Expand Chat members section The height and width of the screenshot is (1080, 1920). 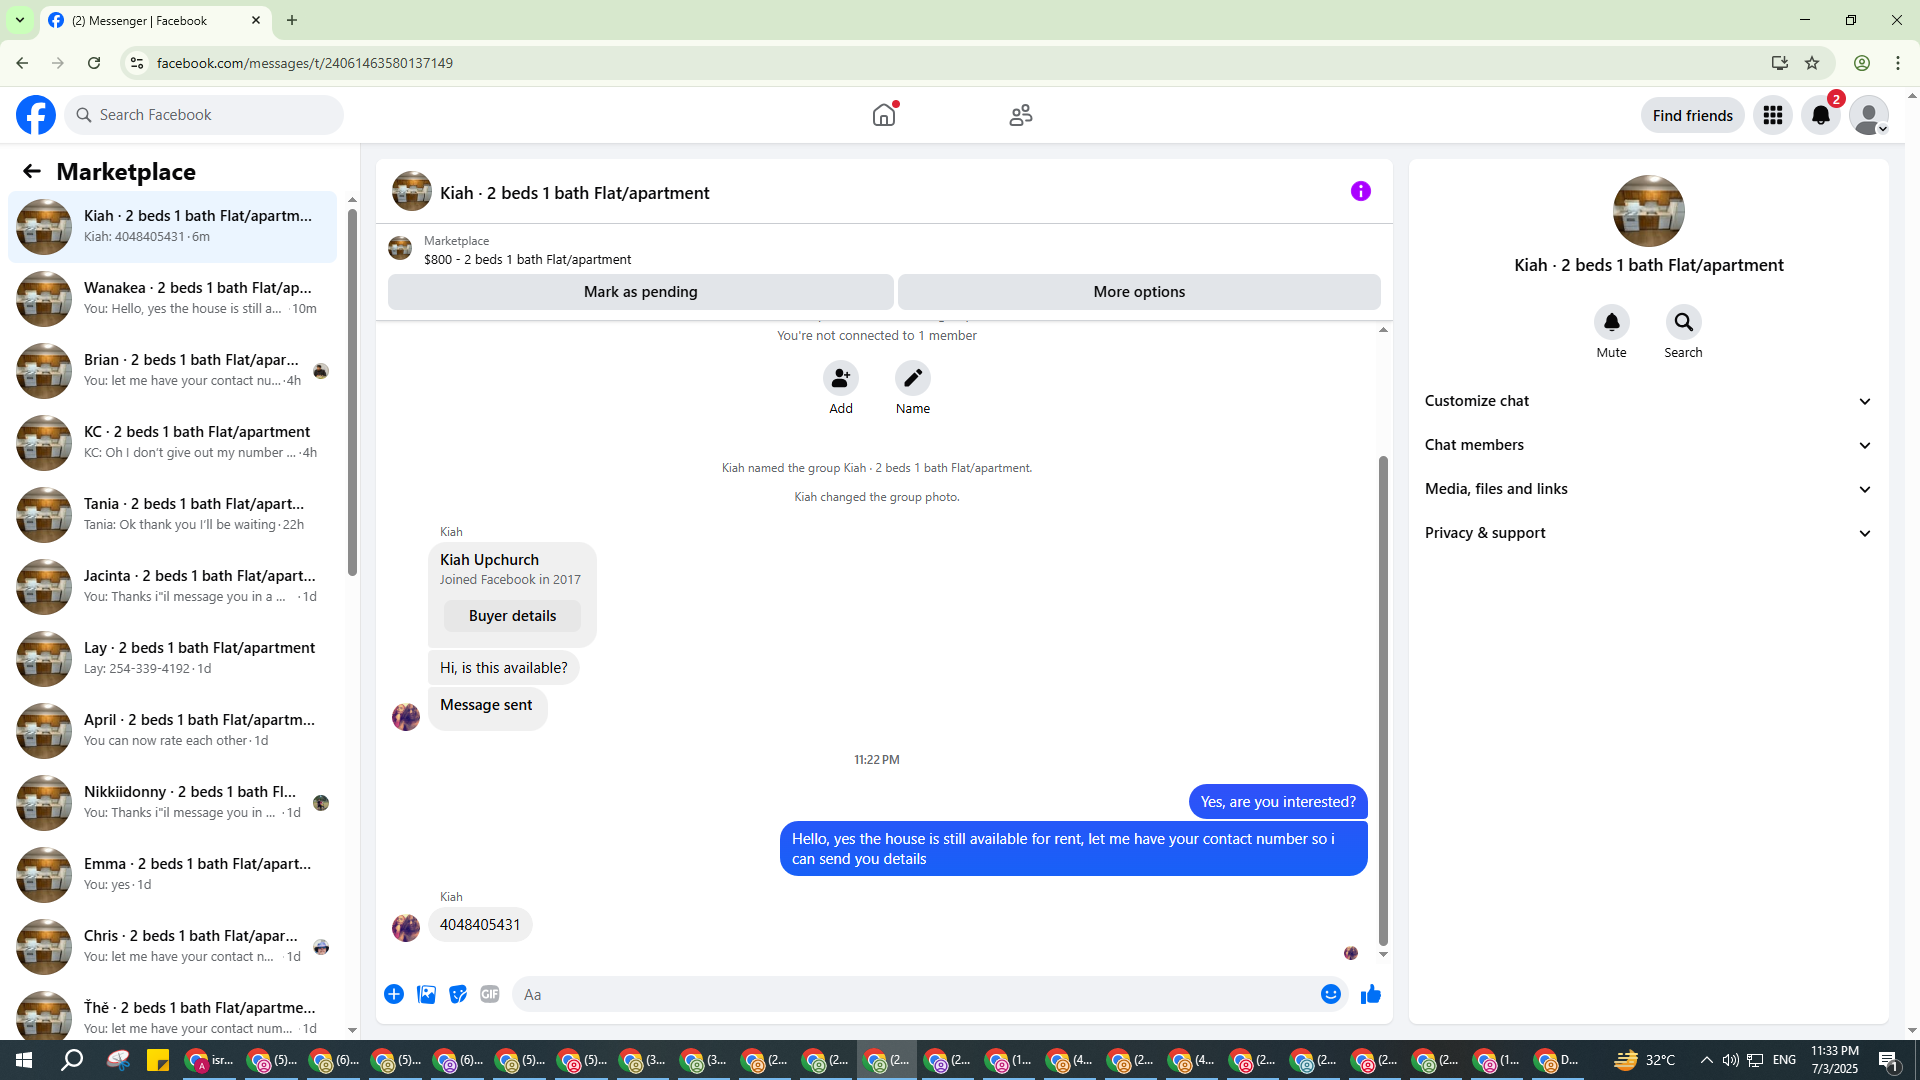(x=1648, y=445)
